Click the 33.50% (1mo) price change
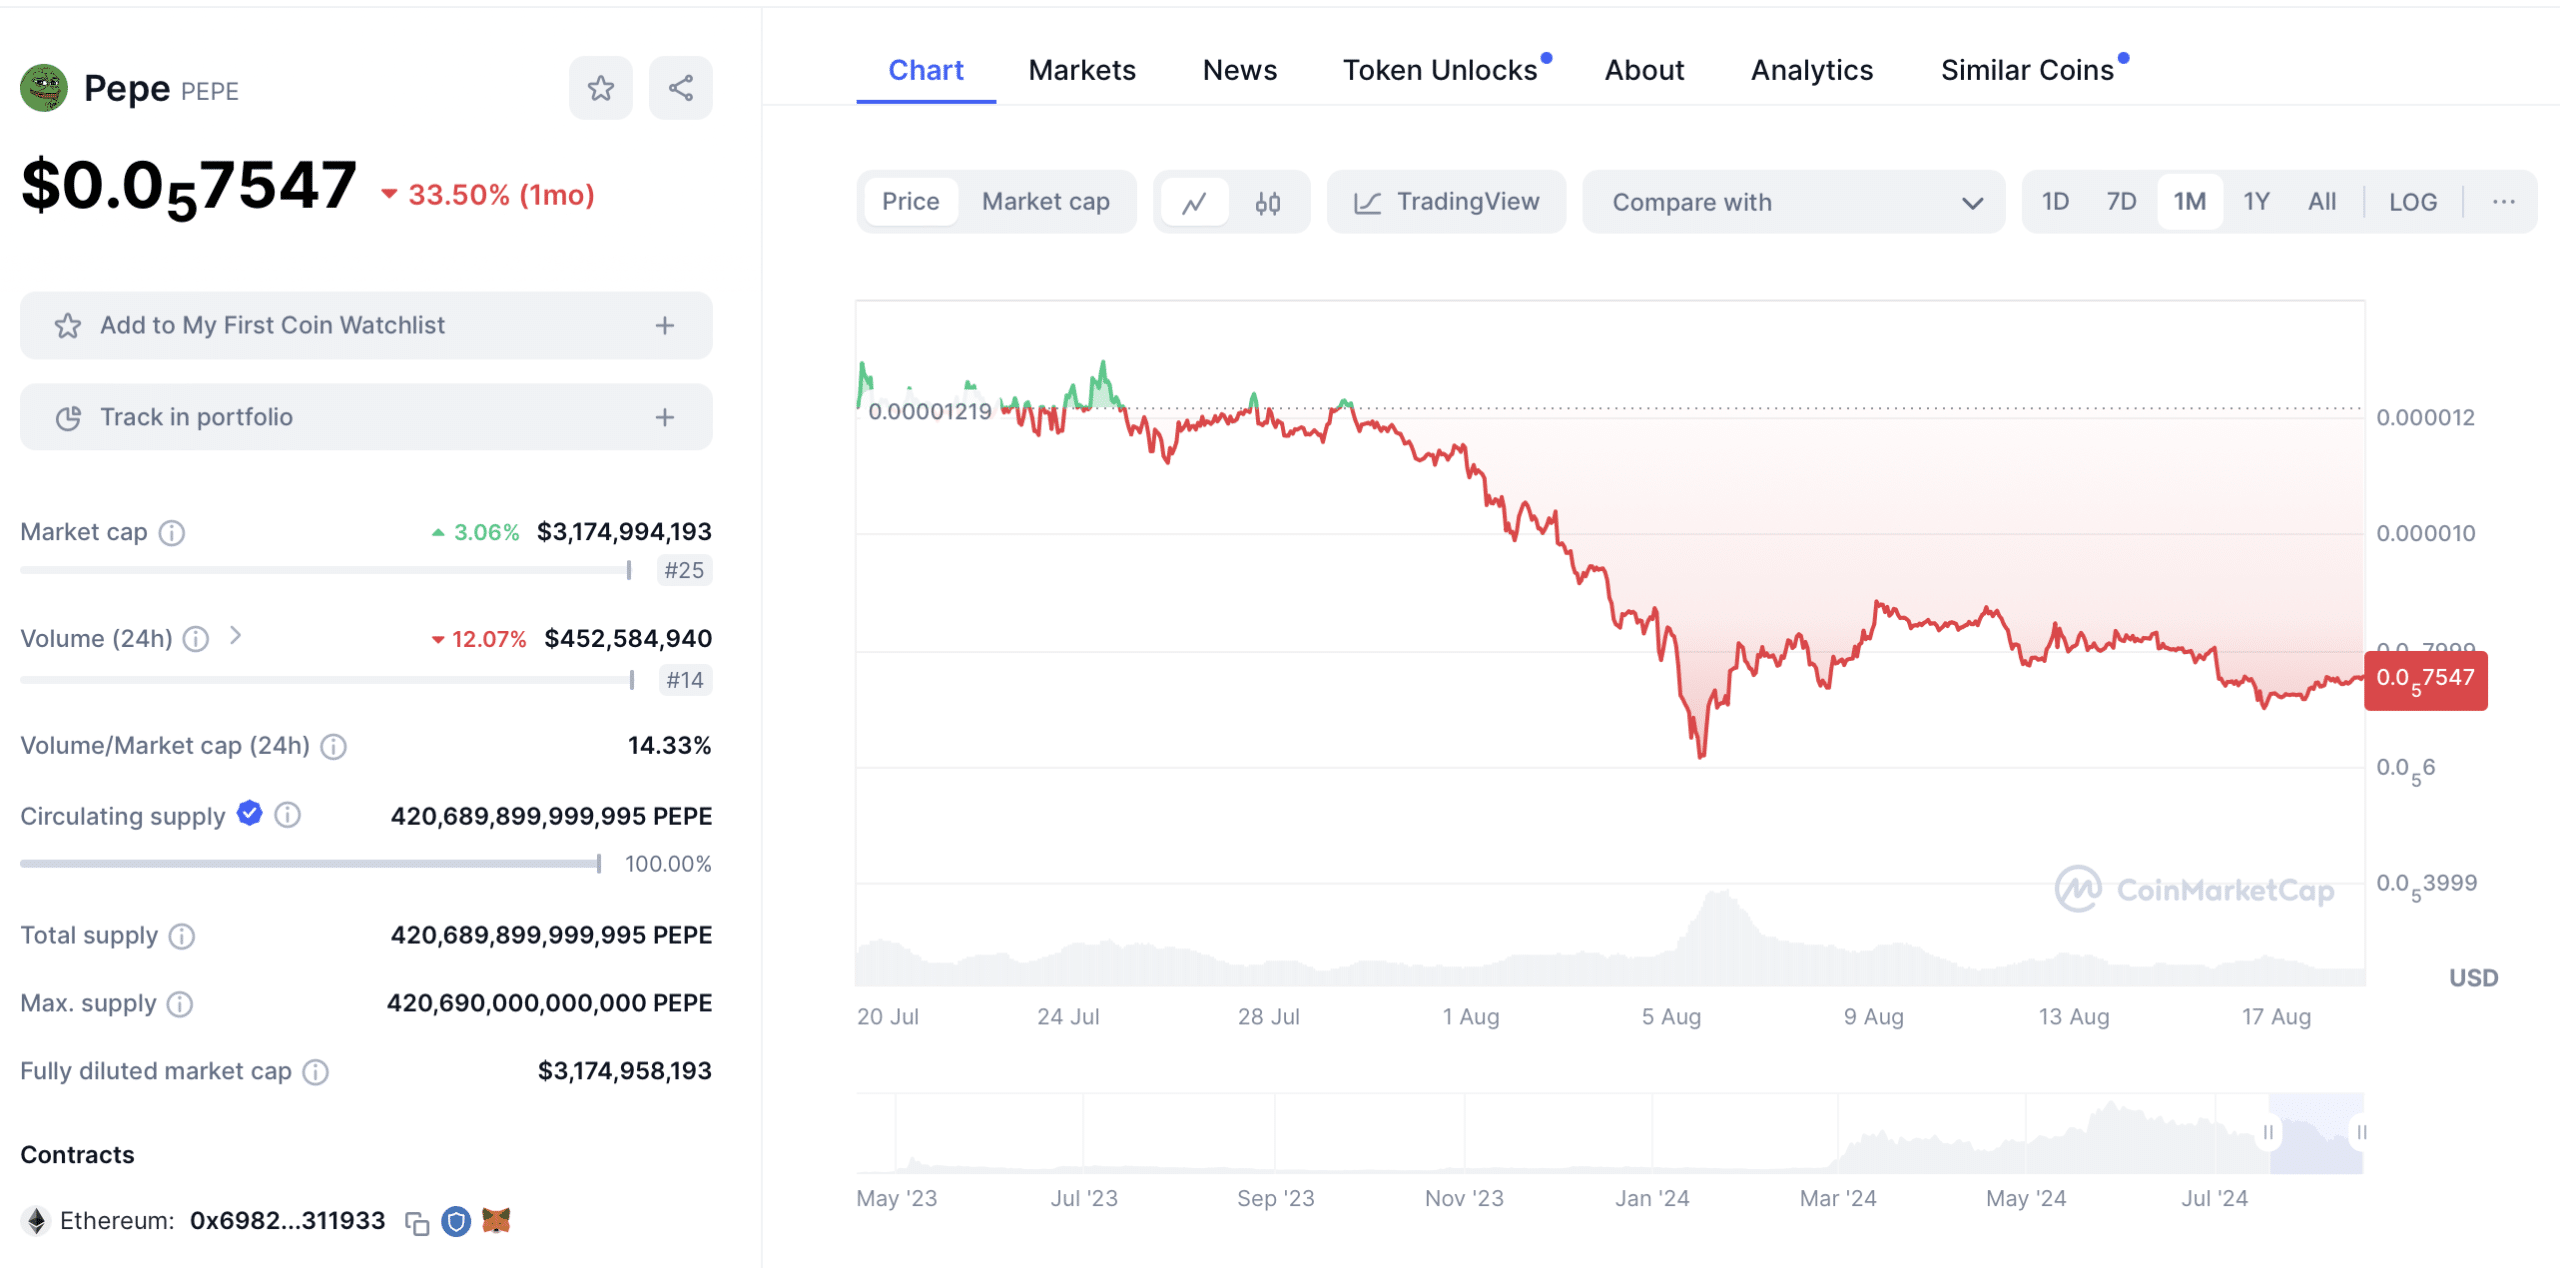This screenshot has width=2560, height=1268. 488,195
